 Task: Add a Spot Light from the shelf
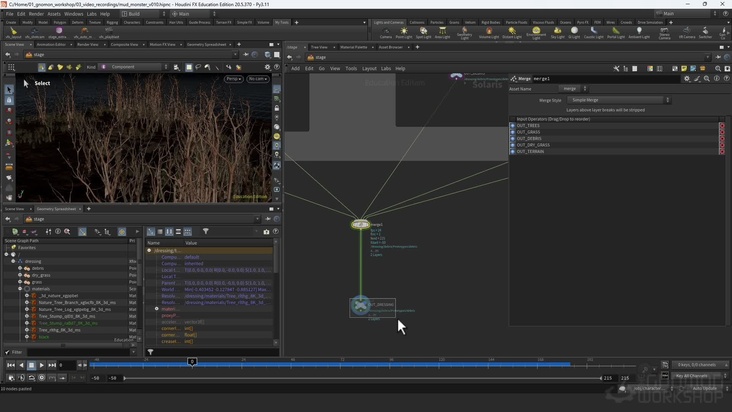[423, 33]
